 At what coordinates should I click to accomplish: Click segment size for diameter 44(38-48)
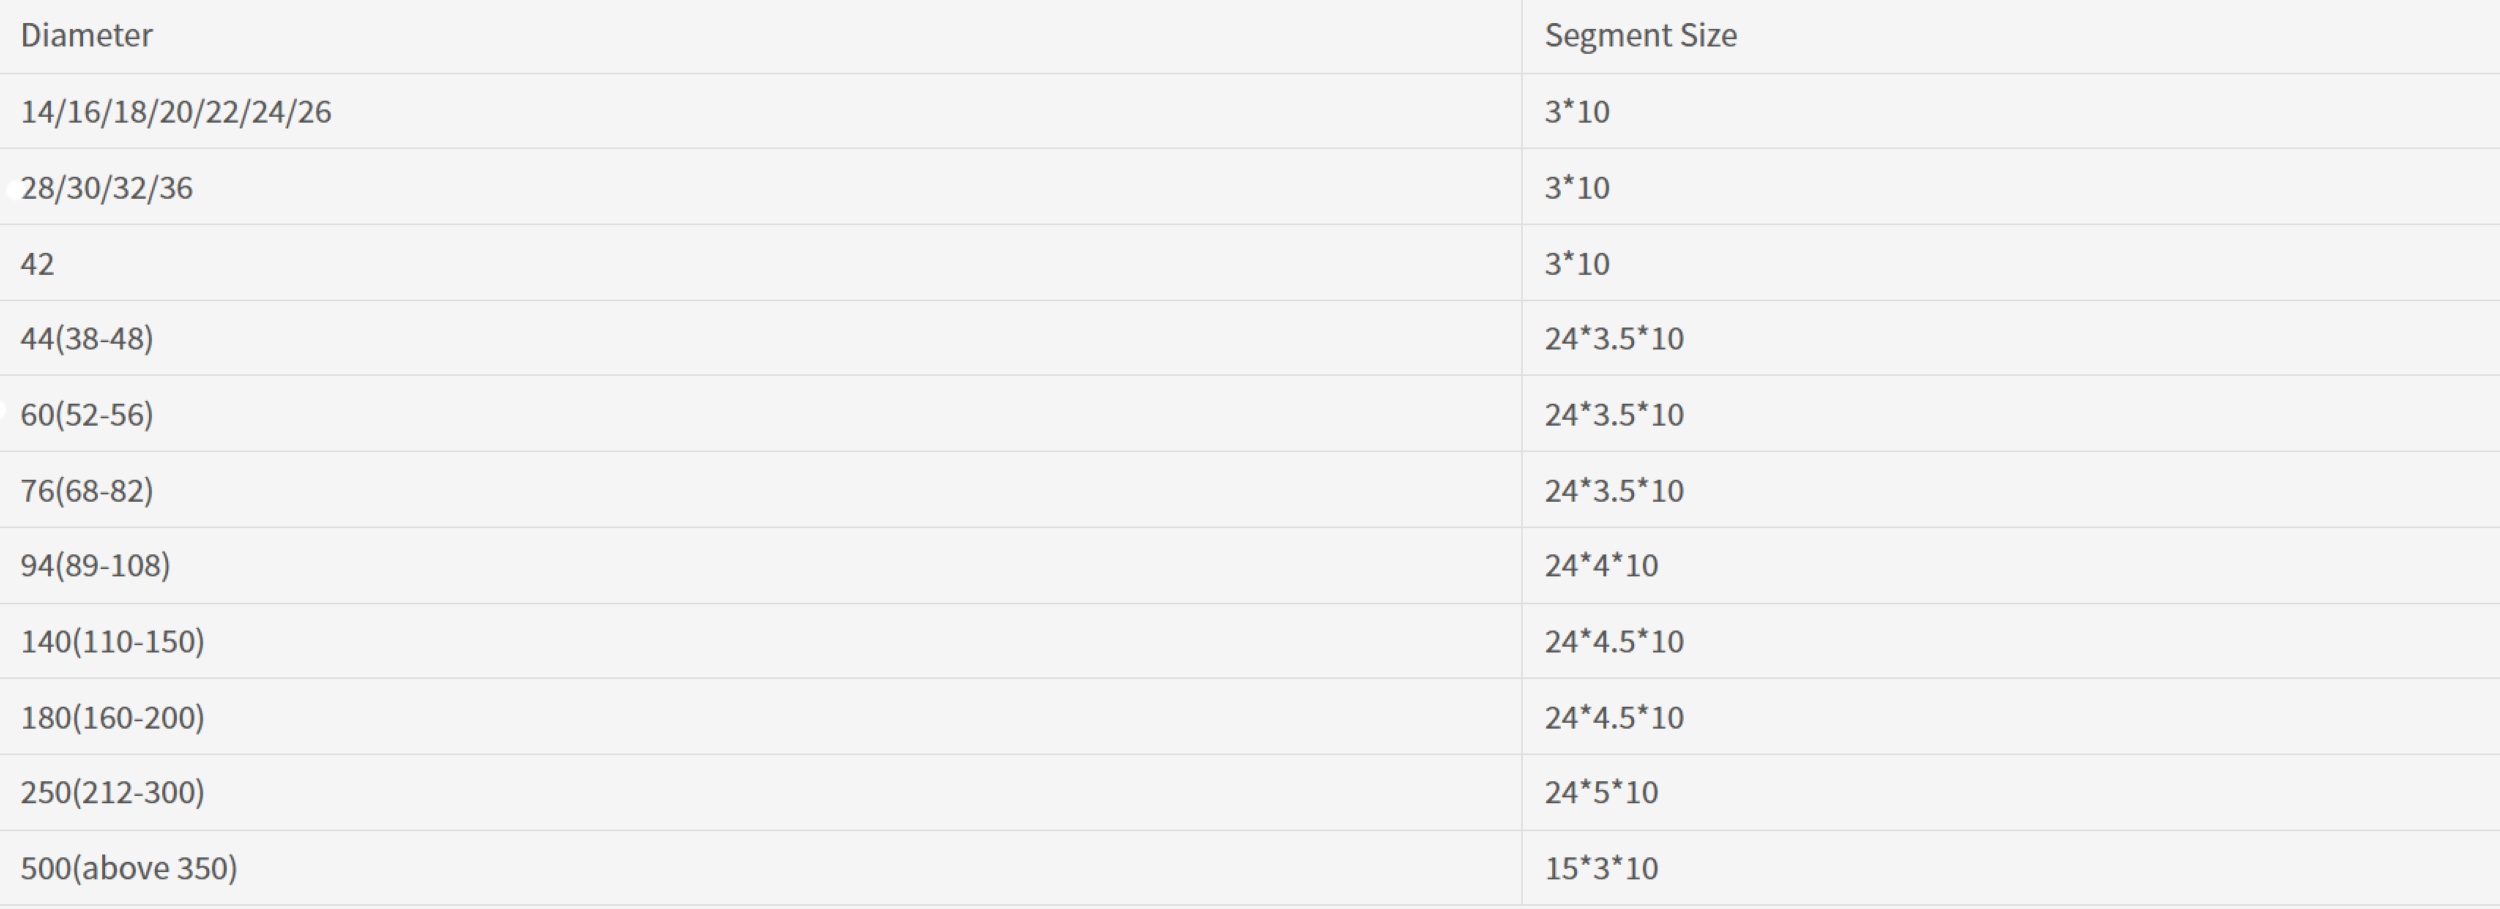click(1614, 339)
